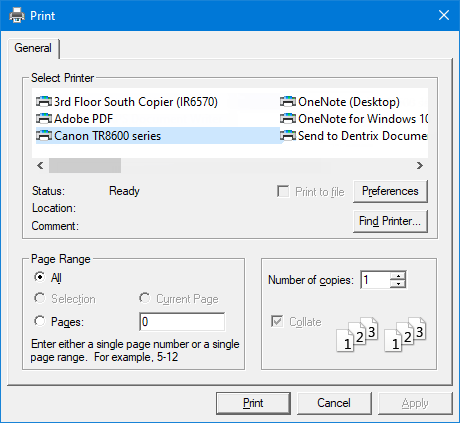Switch to the General tab
This screenshot has height=423, width=460.
[33, 48]
